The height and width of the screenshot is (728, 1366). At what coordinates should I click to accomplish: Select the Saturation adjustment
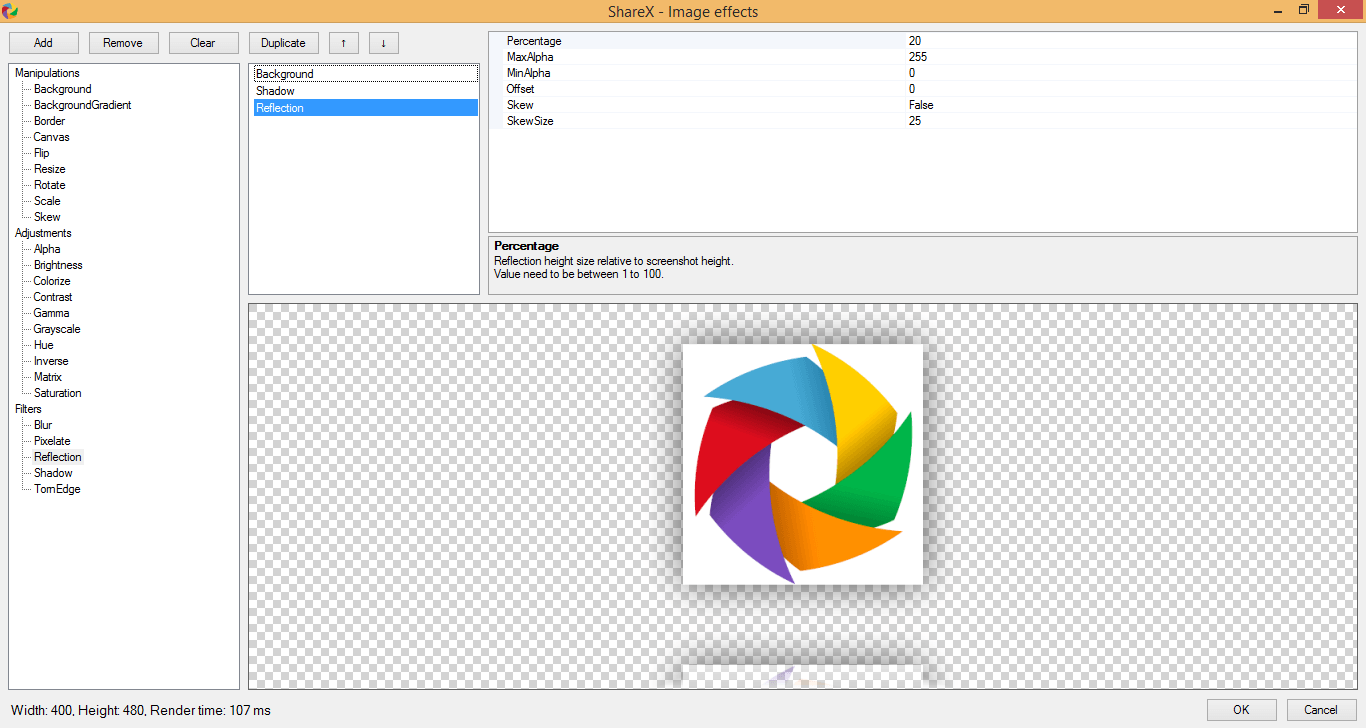click(x=57, y=393)
